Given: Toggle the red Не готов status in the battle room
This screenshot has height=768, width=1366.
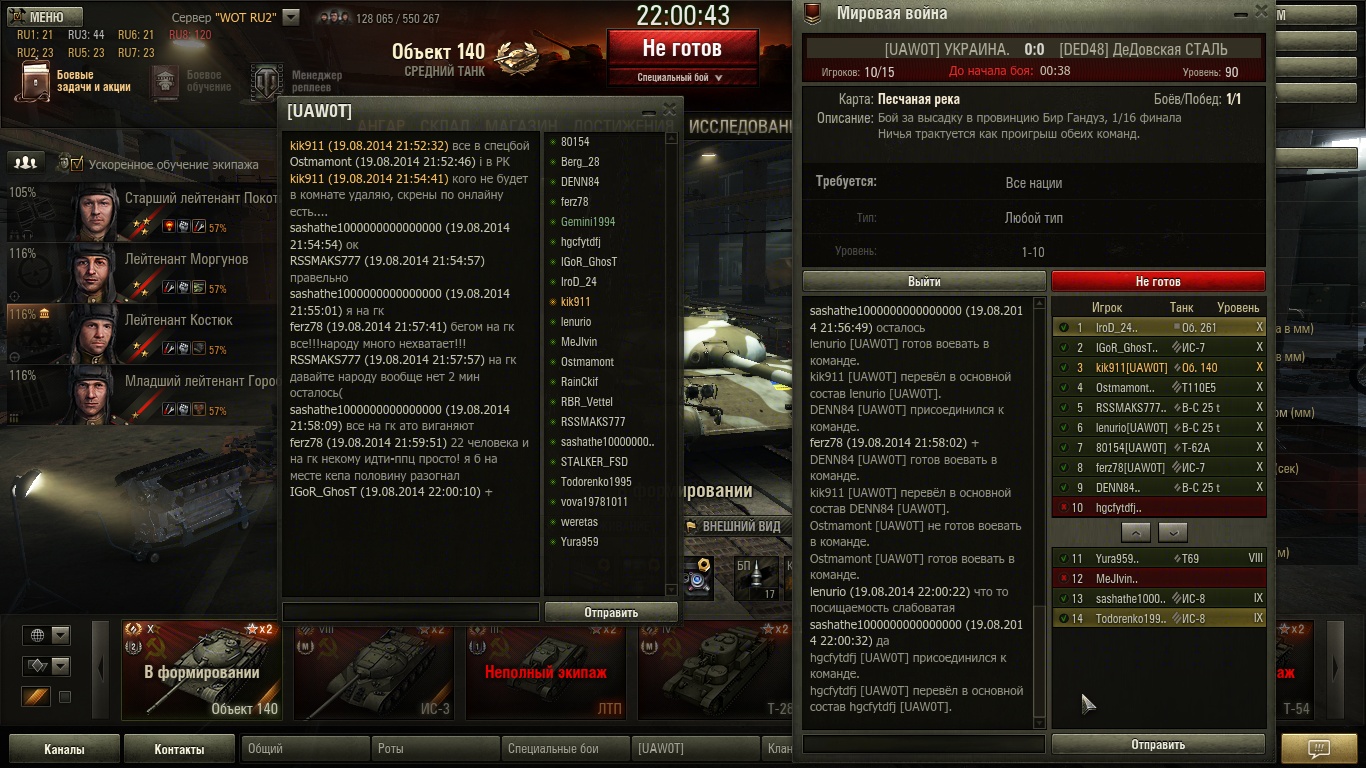Looking at the screenshot, I should pyautogui.click(x=1158, y=282).
